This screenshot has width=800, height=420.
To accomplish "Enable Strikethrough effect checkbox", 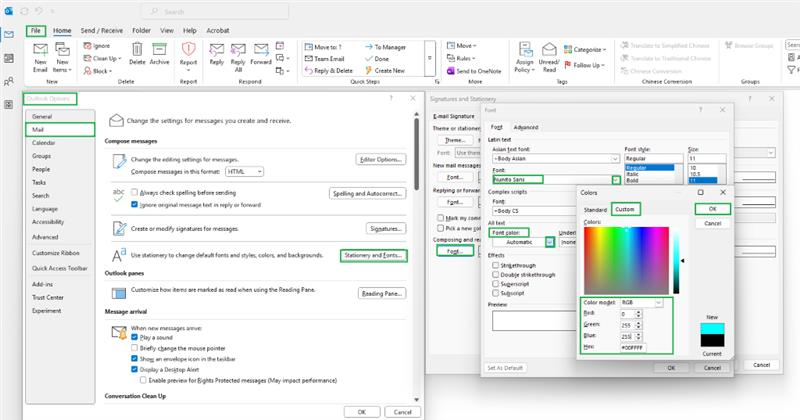I will tap(495, 265).
